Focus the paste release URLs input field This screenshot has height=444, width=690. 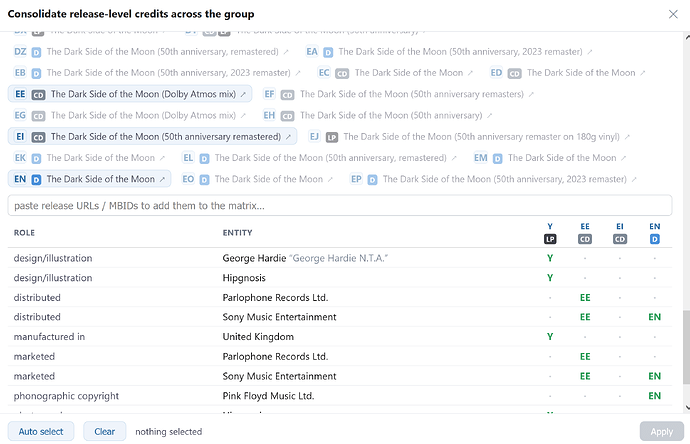pos(340,205)
